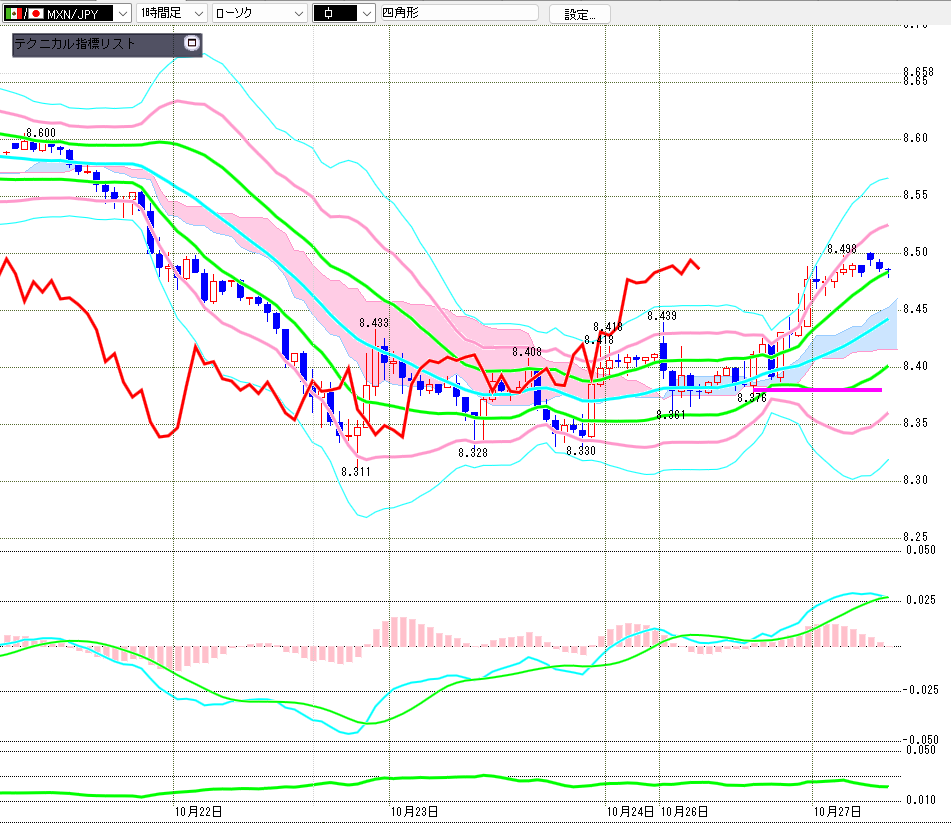The image size is (951, 823).
Task: Click the 8.35 price axis label
Action: click(915, 423)
